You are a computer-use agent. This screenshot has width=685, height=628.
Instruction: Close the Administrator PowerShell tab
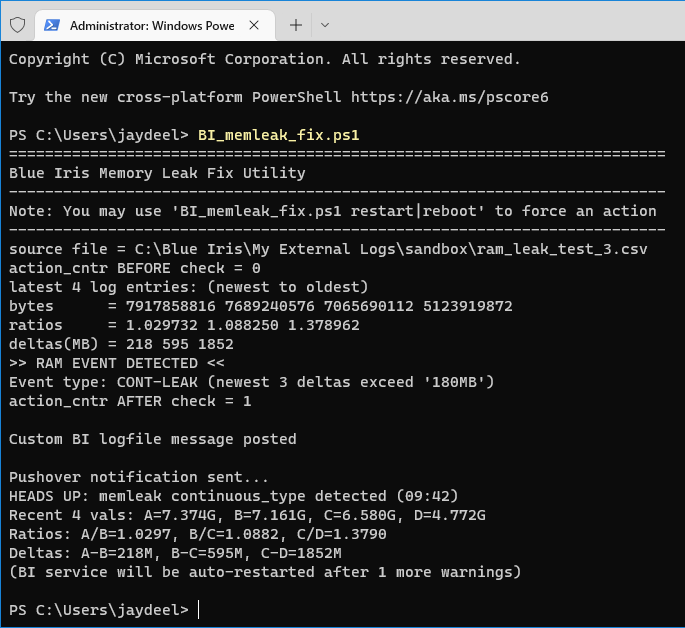point(254,25)
